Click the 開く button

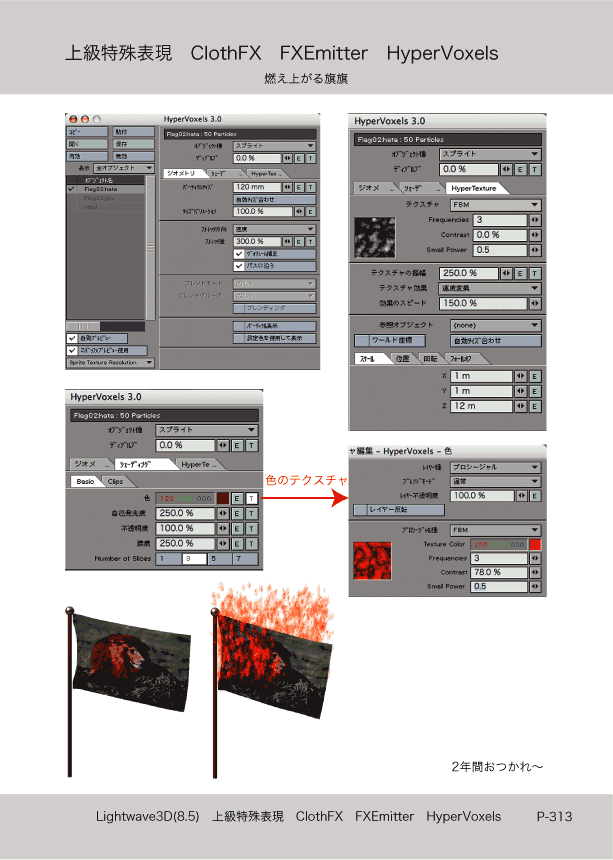click(88, 144)
